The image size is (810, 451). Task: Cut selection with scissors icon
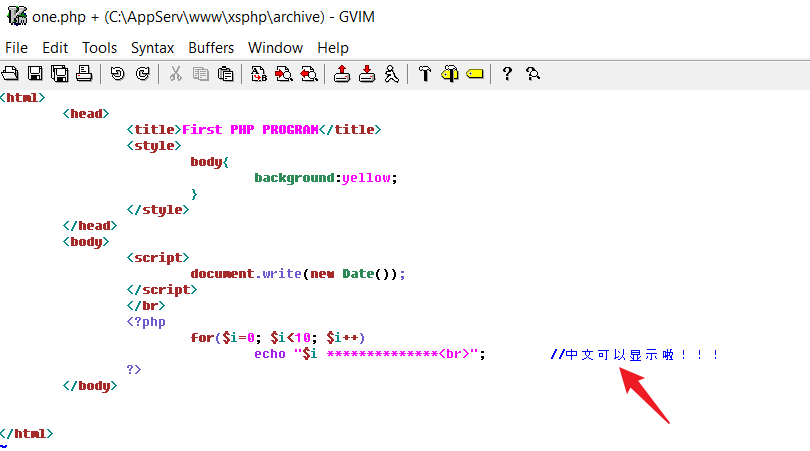coord(176,74)
